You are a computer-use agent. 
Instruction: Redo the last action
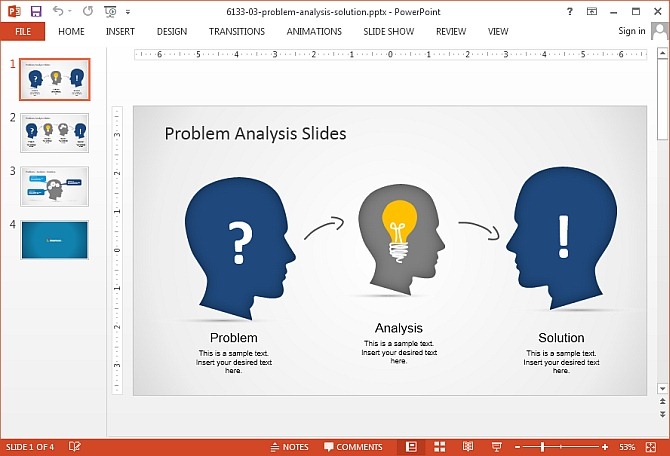(88, 11)
